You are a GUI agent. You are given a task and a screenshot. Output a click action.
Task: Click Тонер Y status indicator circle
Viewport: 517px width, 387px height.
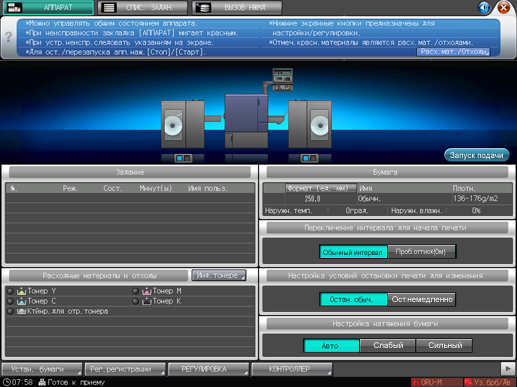pos(10,291)
